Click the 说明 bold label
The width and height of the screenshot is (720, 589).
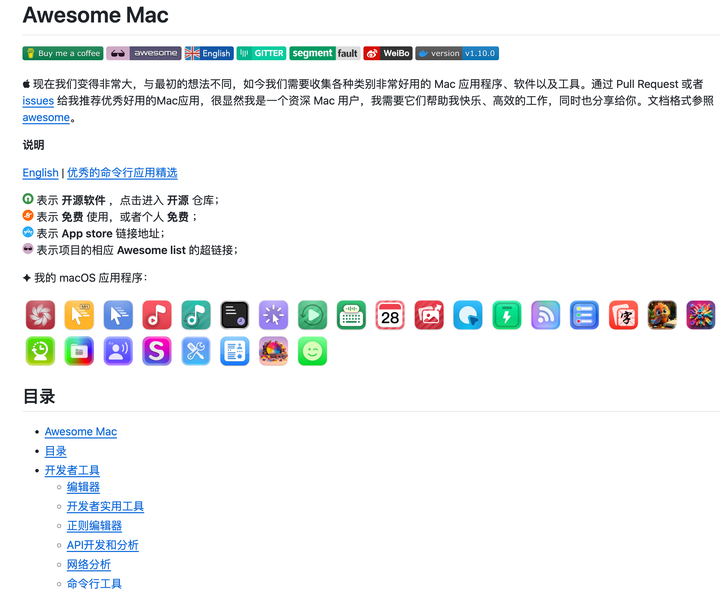click(34, 145)
